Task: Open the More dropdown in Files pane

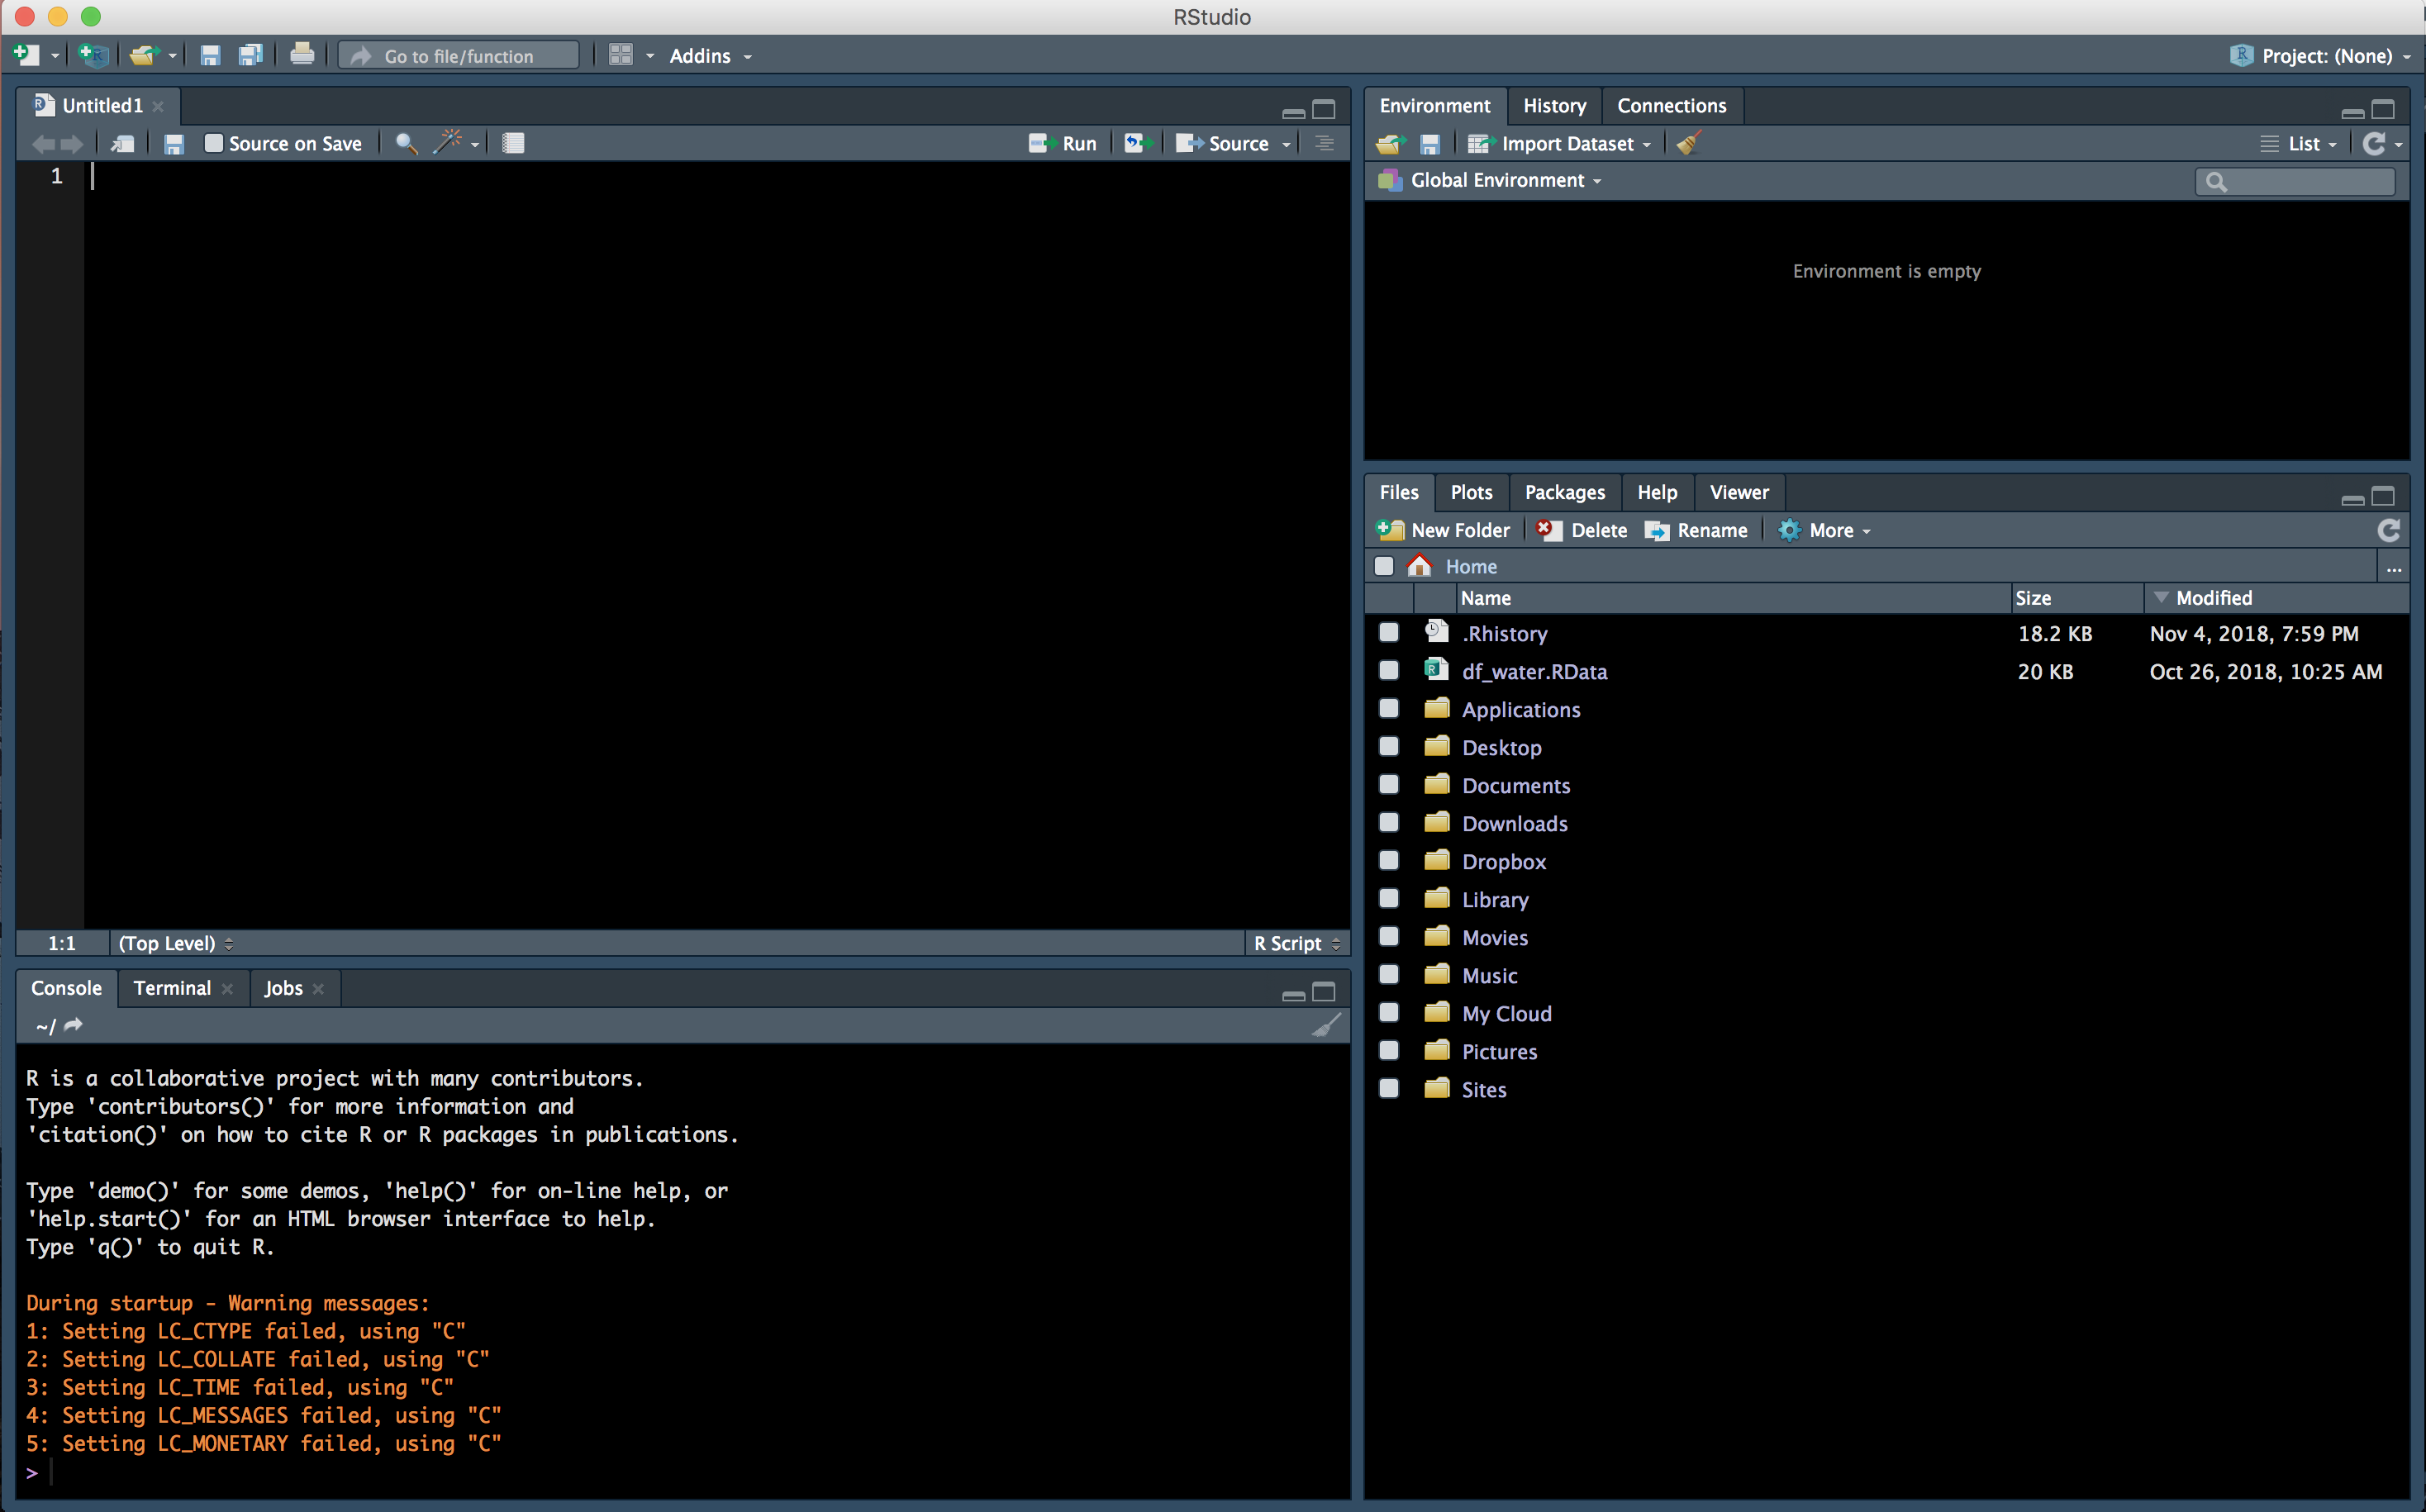Action: (x=1838, y=530)
